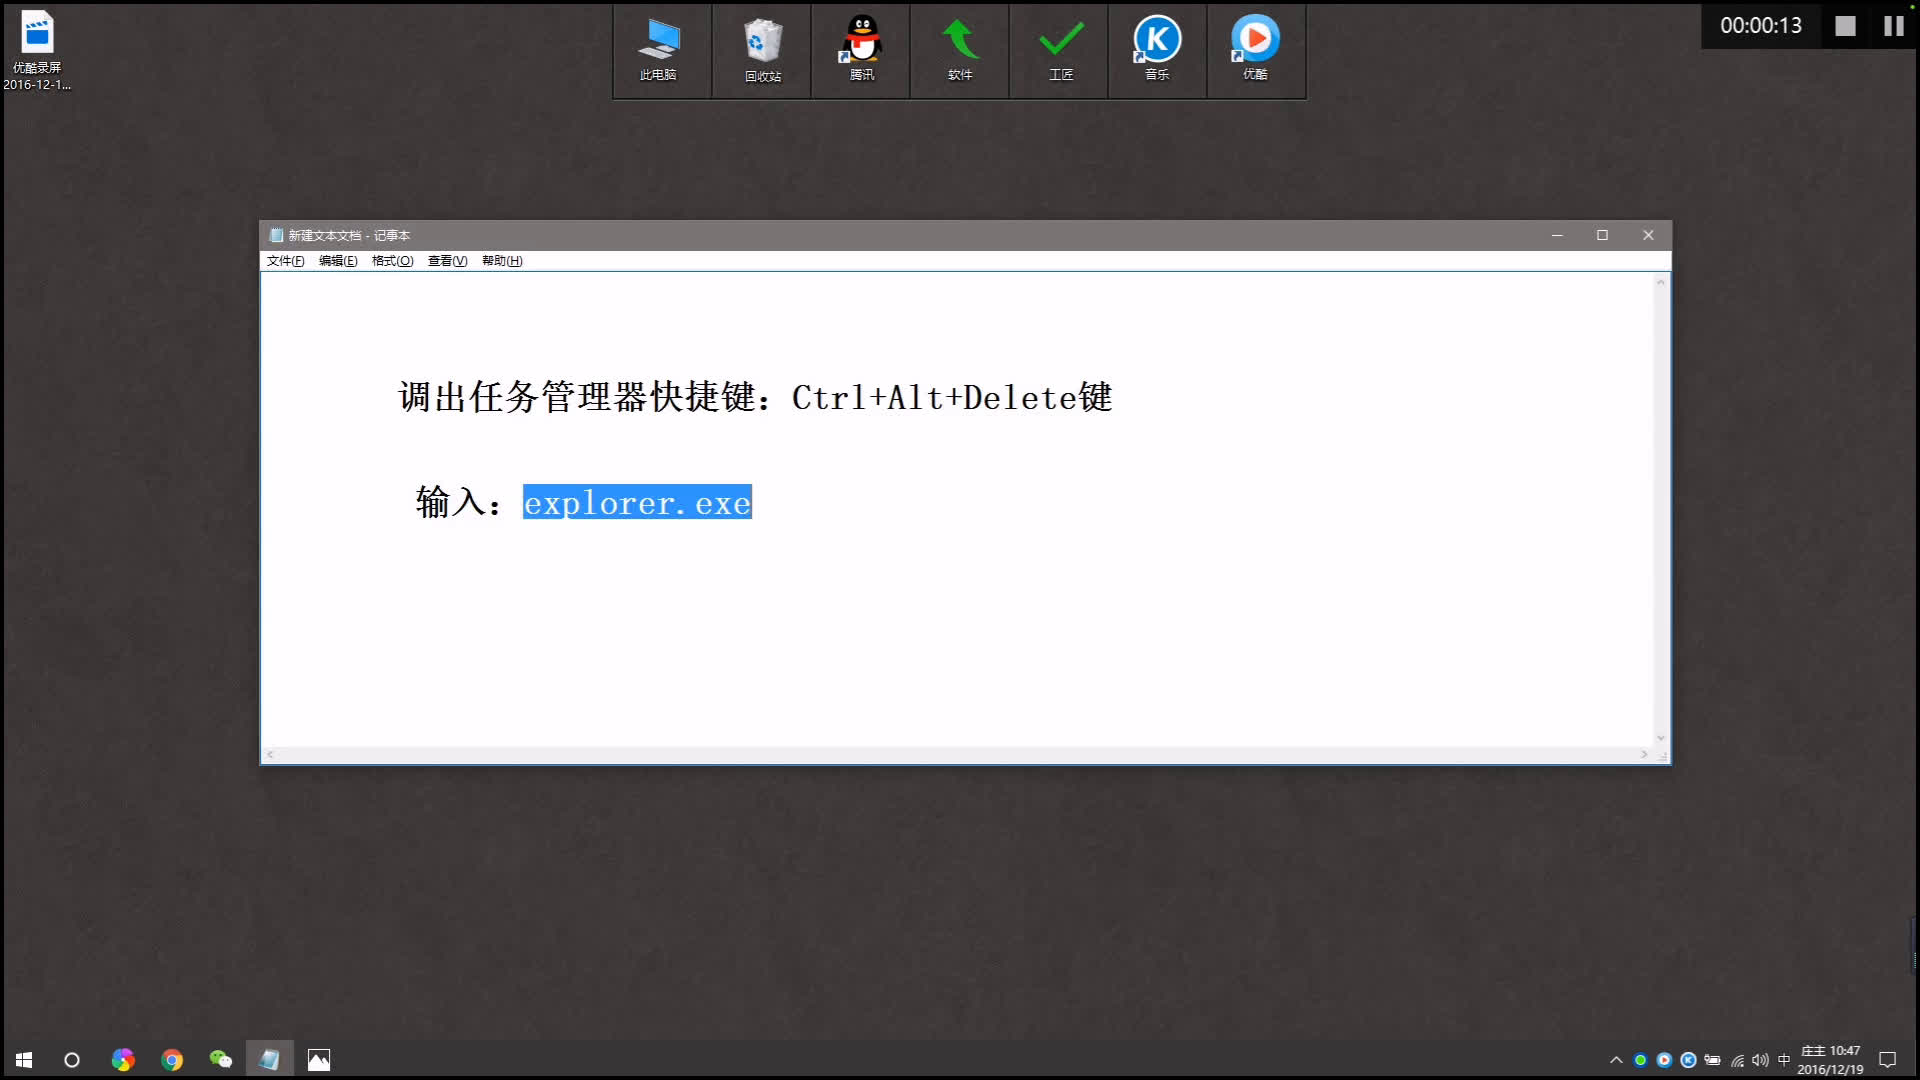Stop the screen recording

tap(1845, 26)
